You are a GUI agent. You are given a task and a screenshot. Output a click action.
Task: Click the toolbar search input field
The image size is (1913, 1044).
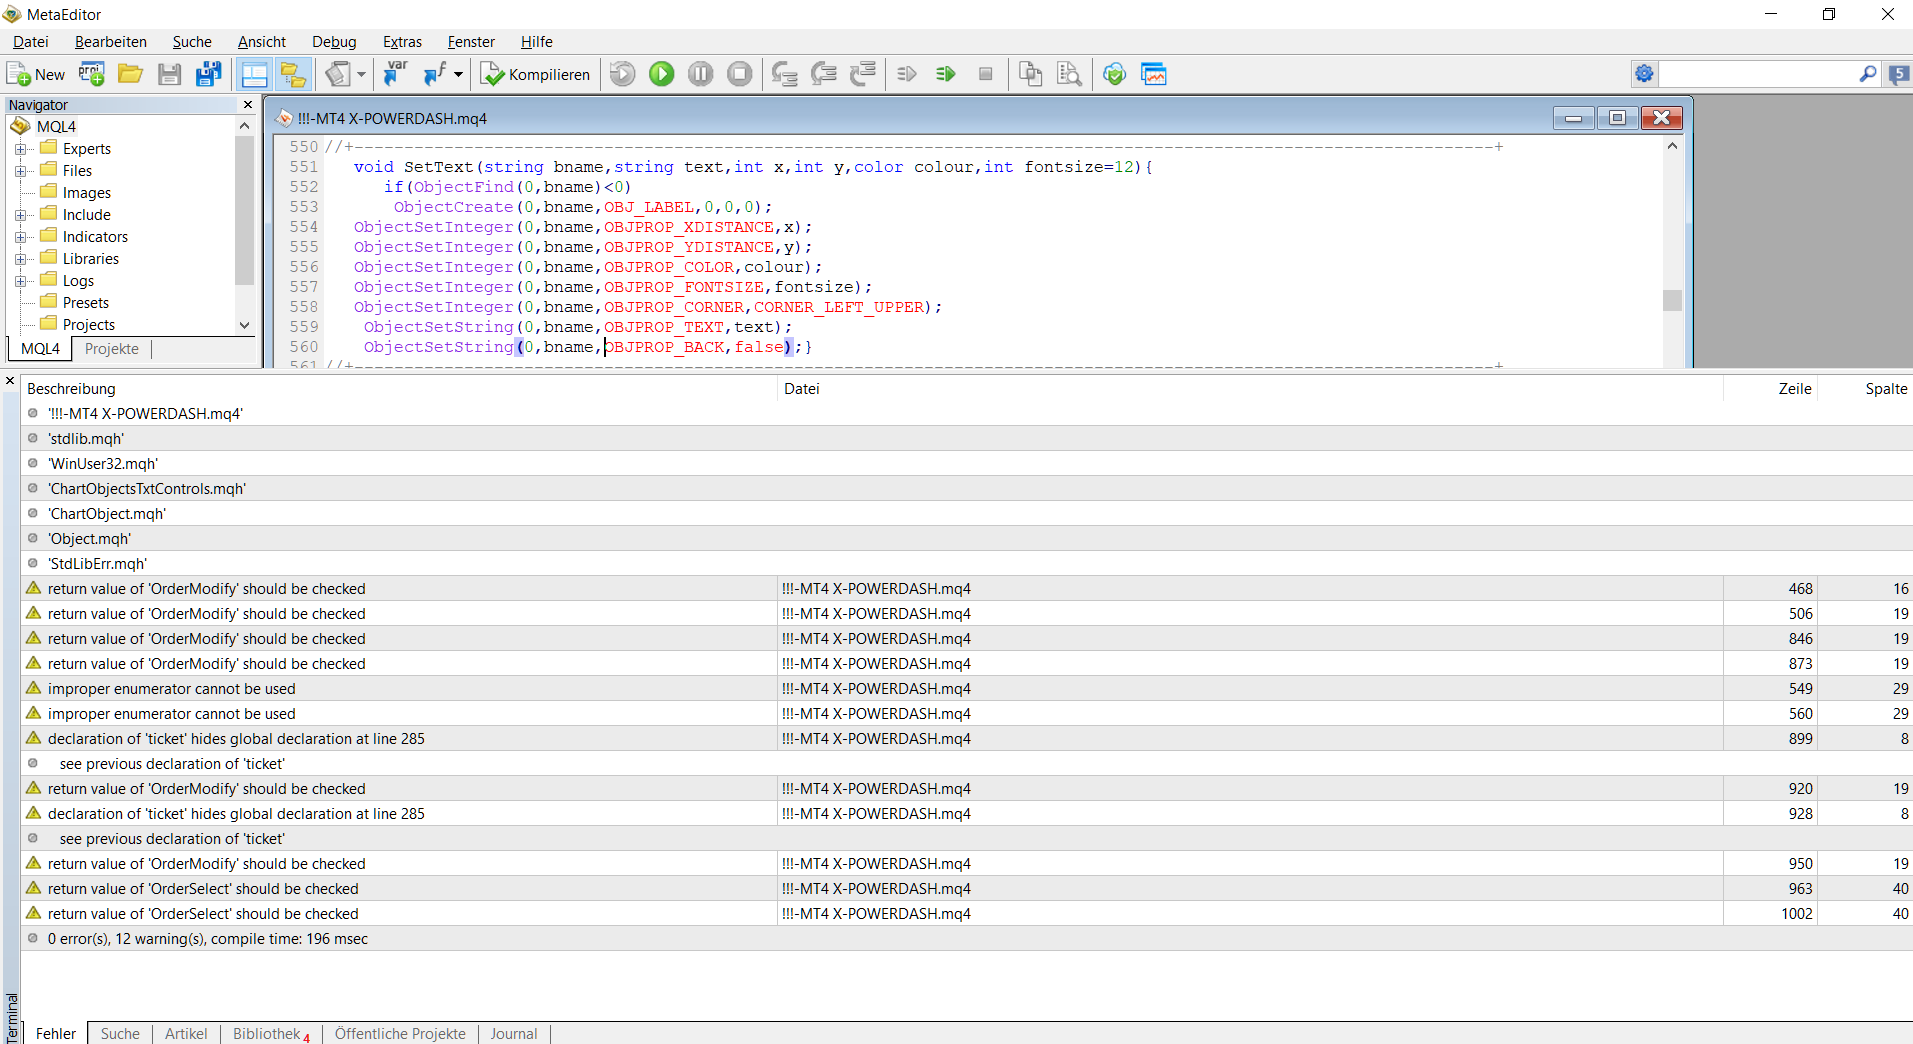coord(1756,74)
